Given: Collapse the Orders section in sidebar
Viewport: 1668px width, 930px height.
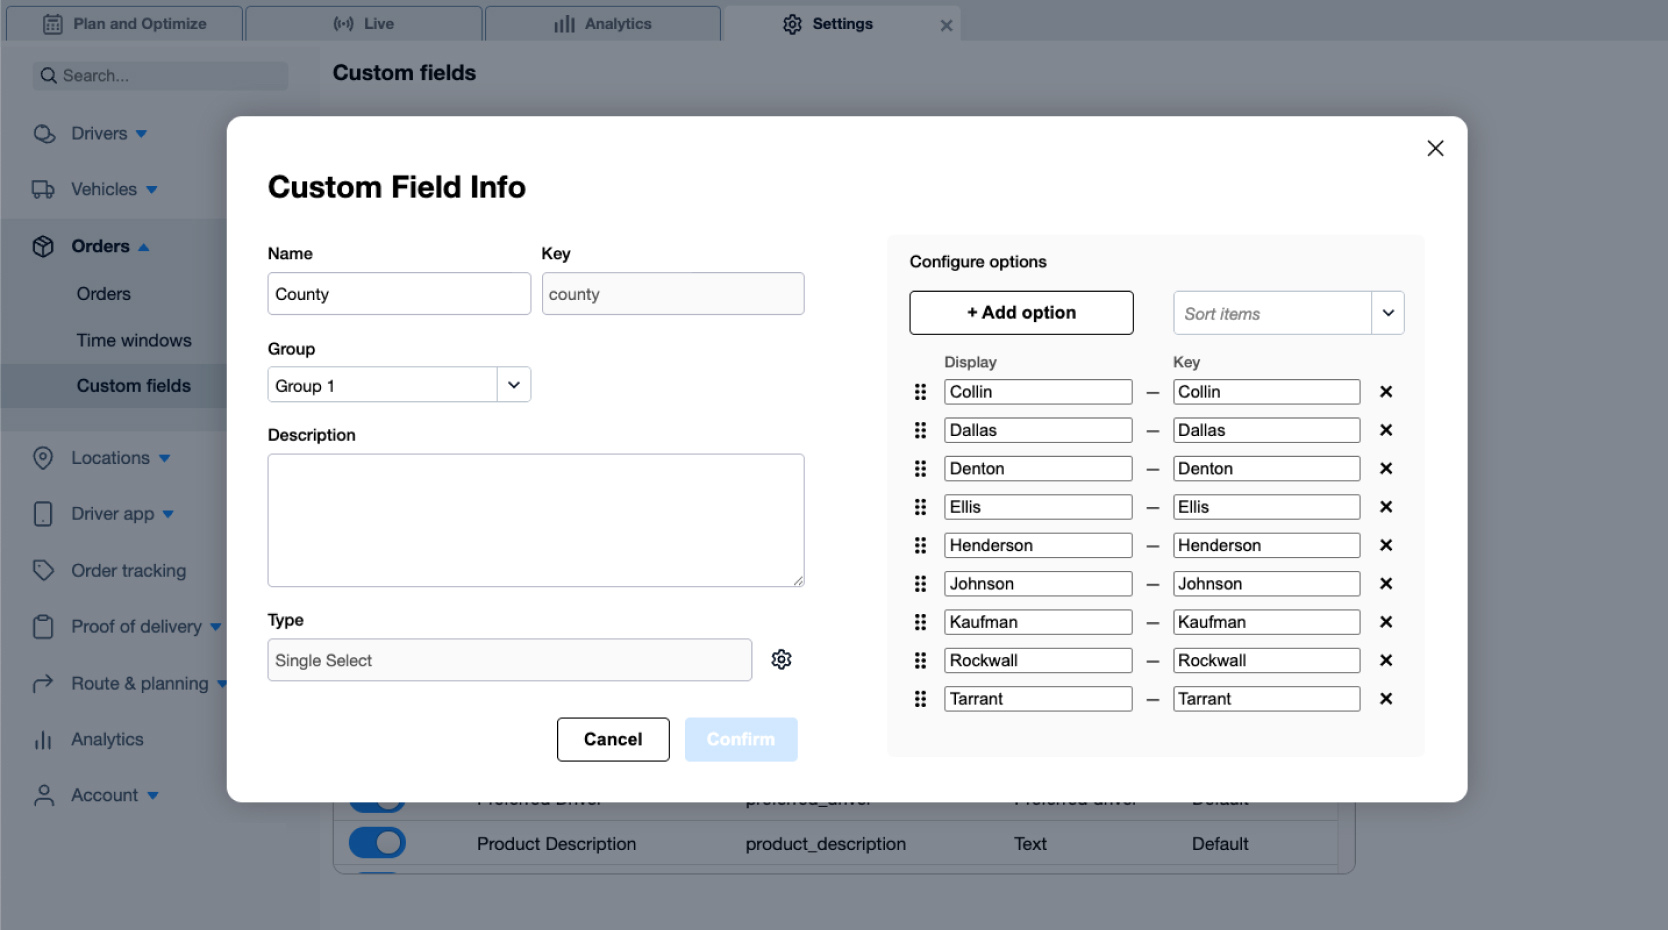Looking at the screenshot, I should [143, 246].
